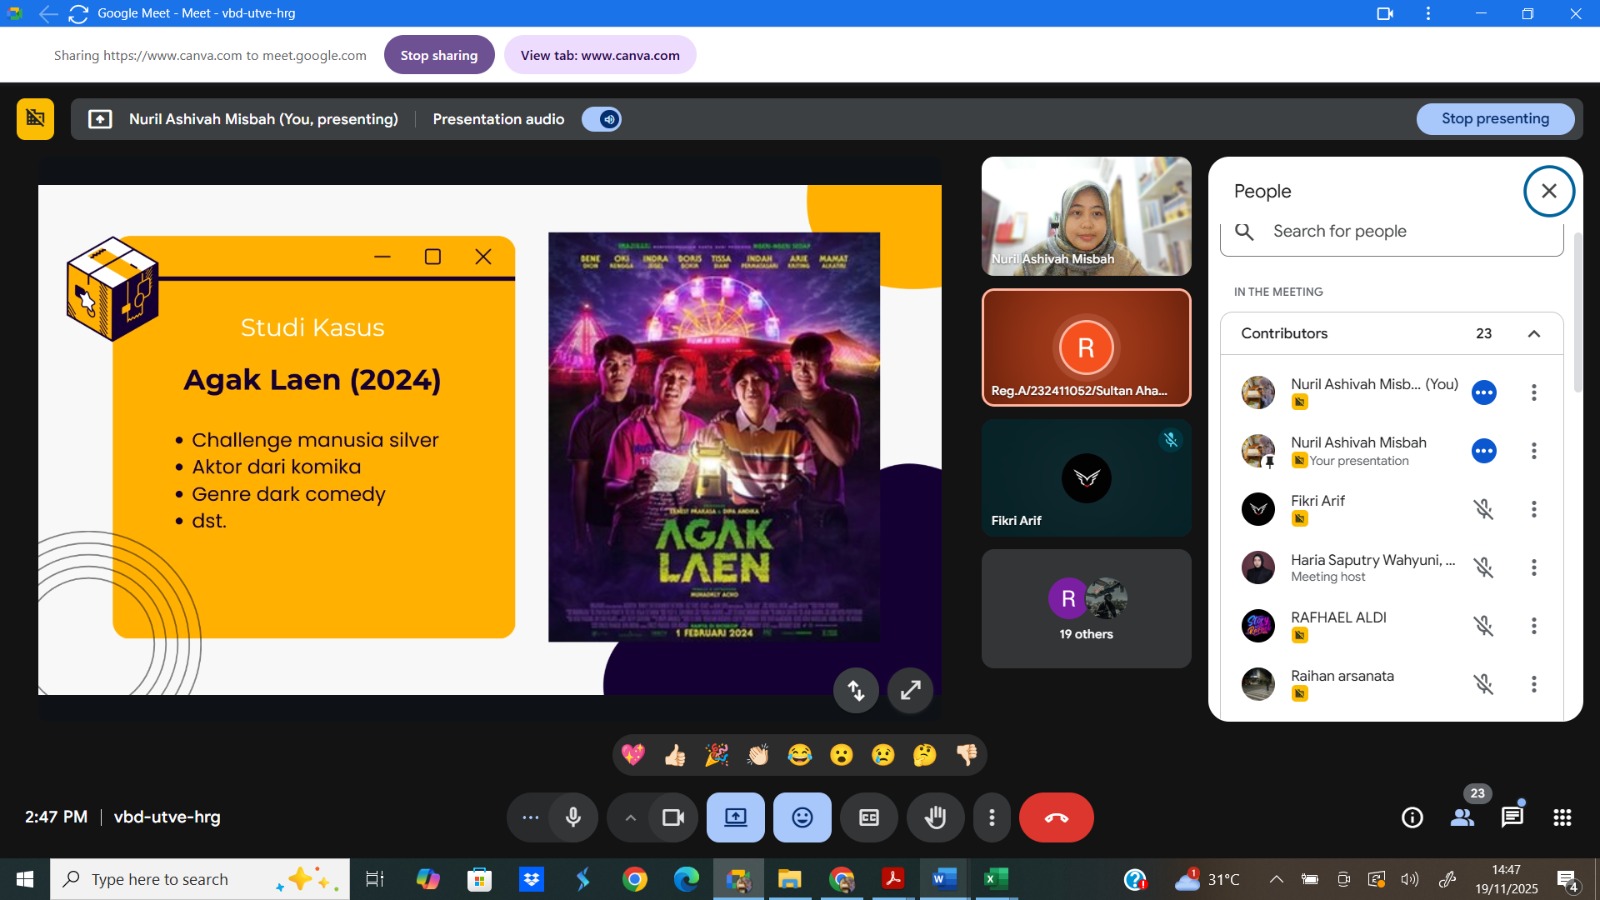This screenshot has height=900, width=1600.
Task: Click View tab: www.canva.com
Action: 600,55
